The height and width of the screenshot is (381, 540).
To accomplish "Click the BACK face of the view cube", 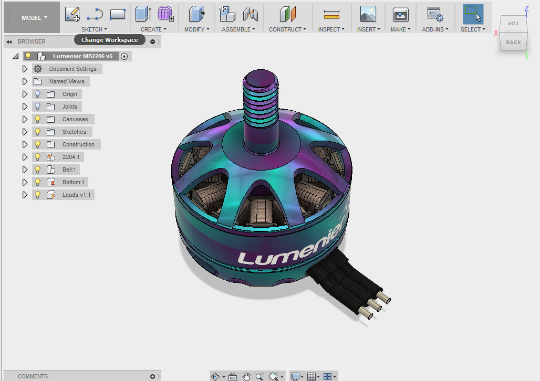I will click(x=513, y=42).
